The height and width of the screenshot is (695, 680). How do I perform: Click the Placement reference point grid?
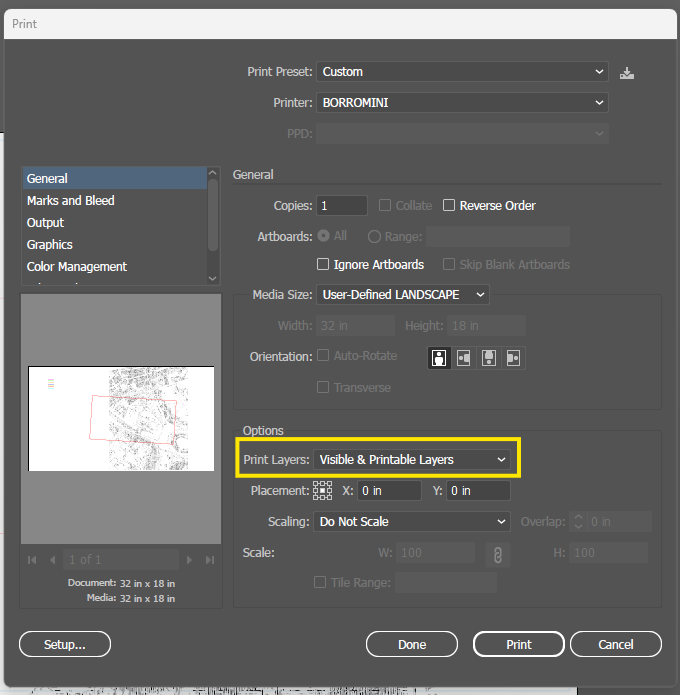coord(322,491)
